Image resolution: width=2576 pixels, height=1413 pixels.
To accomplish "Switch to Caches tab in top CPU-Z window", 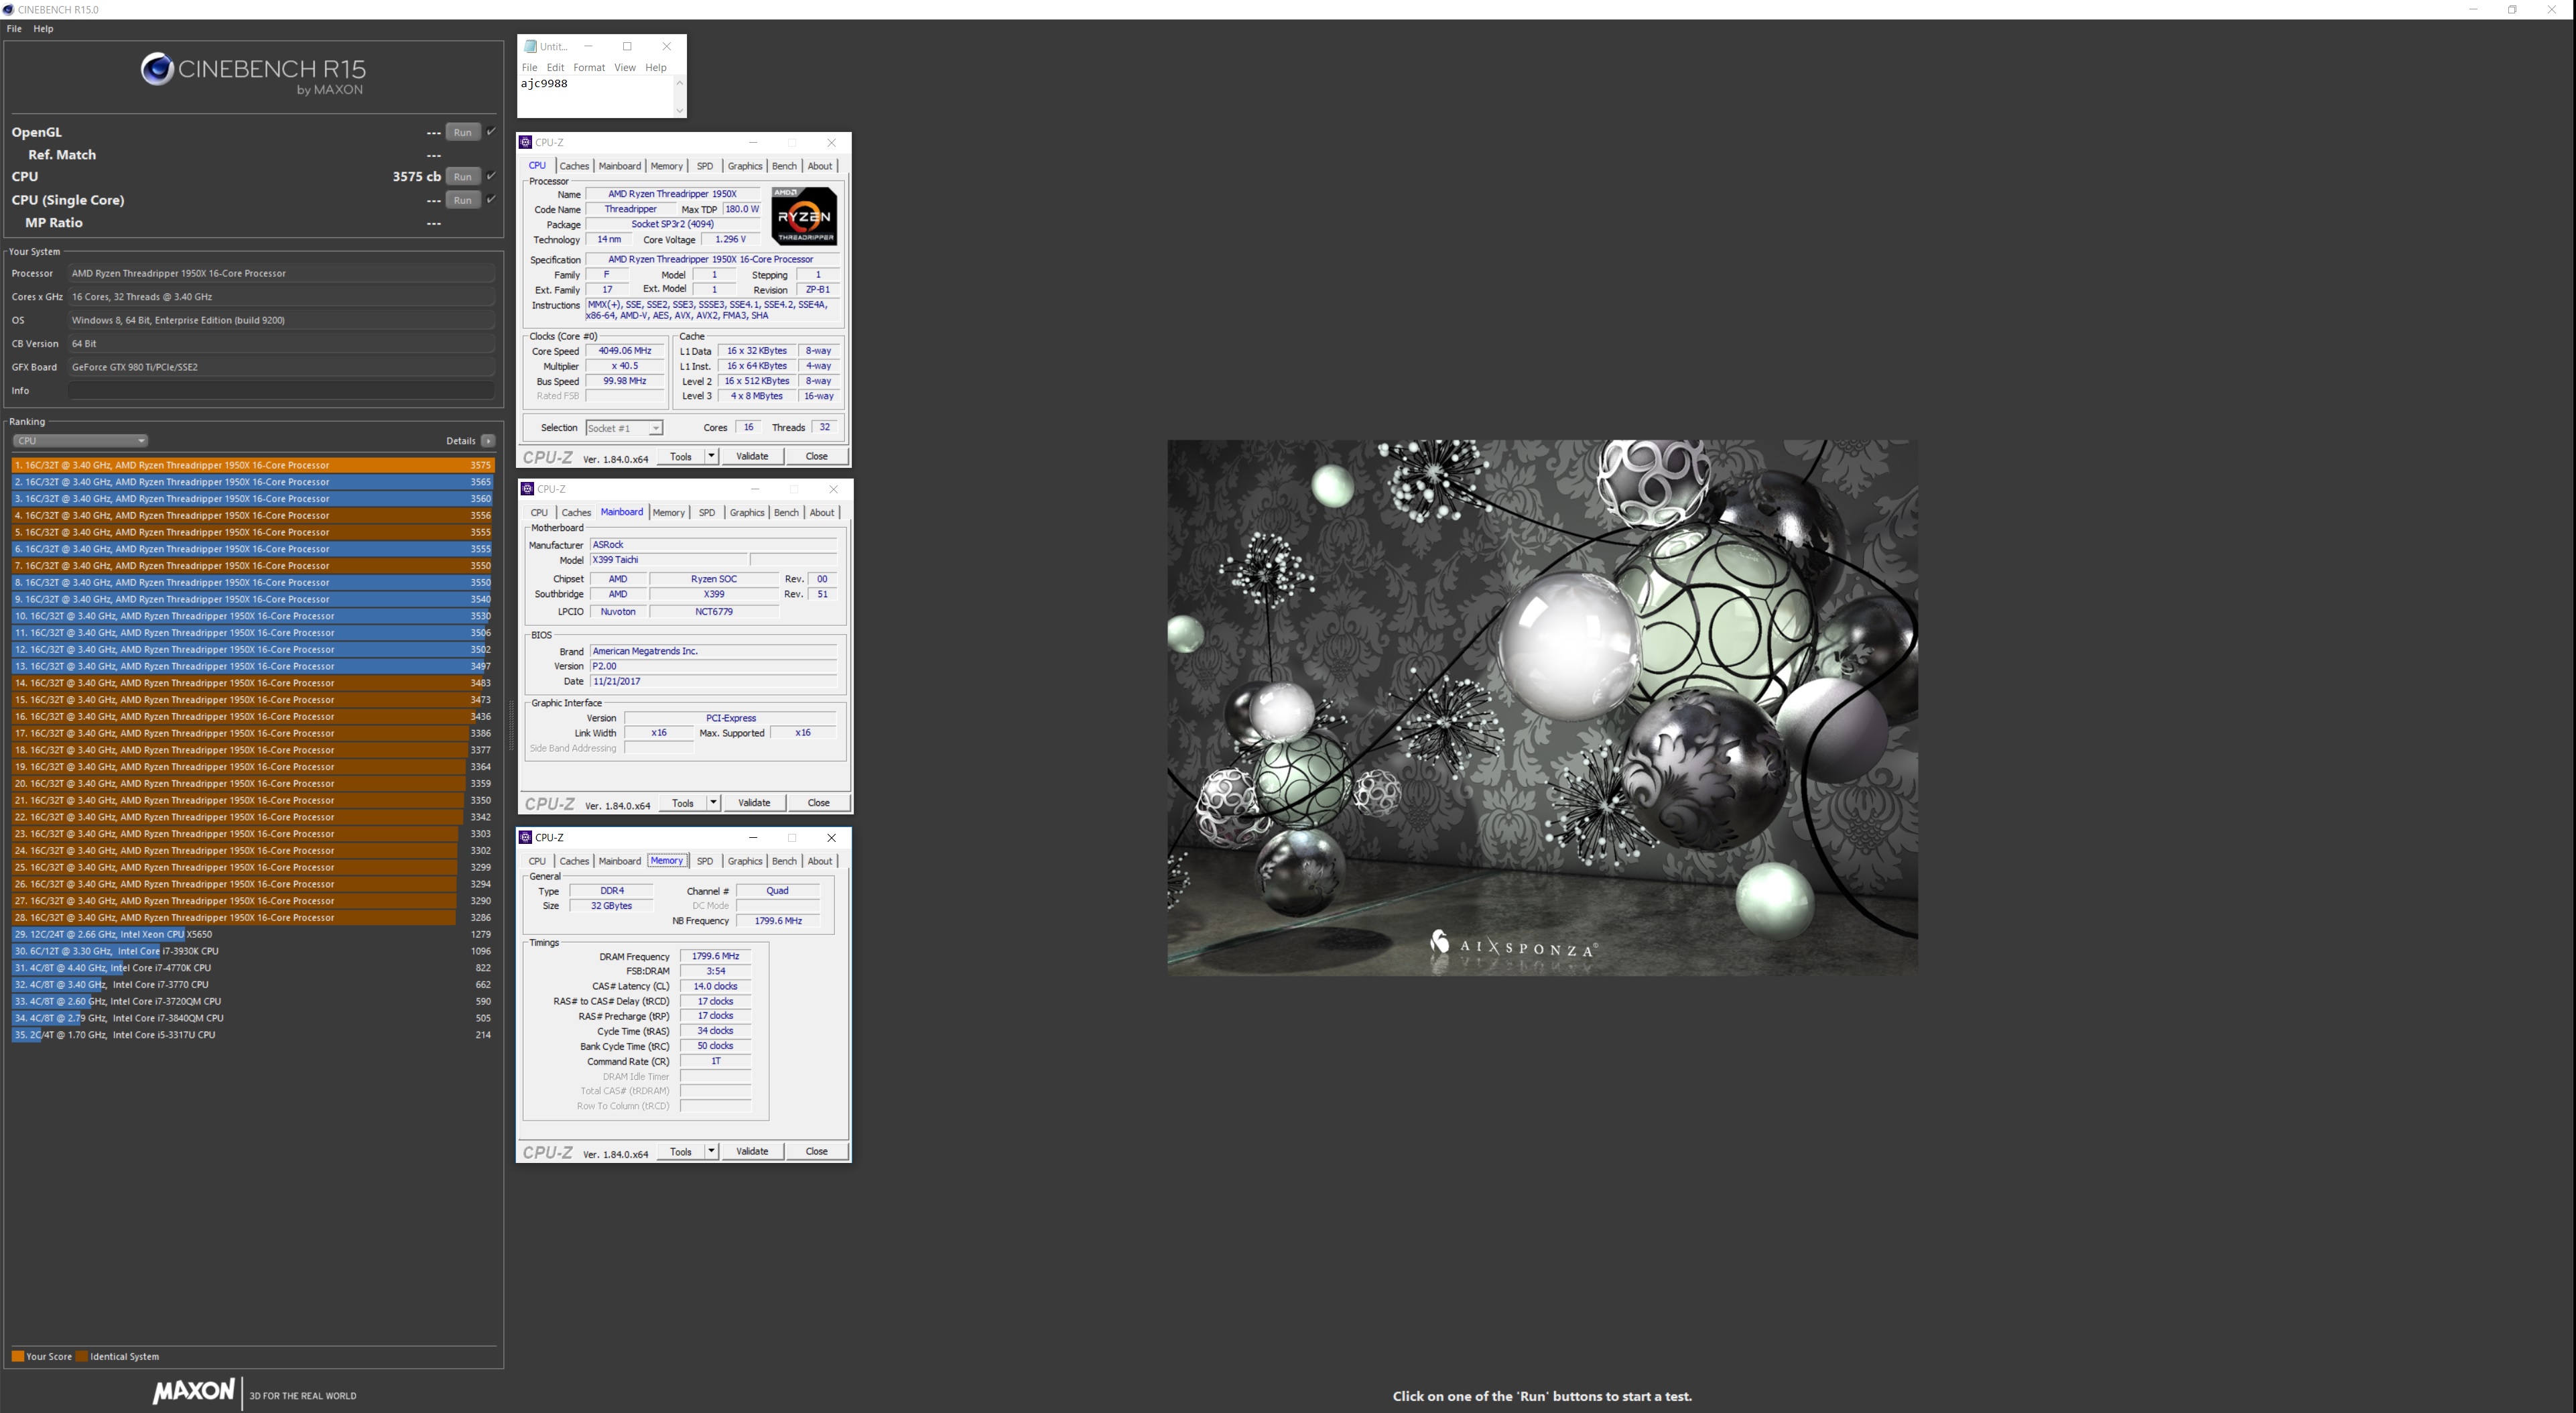I will [x=574, y=166].
